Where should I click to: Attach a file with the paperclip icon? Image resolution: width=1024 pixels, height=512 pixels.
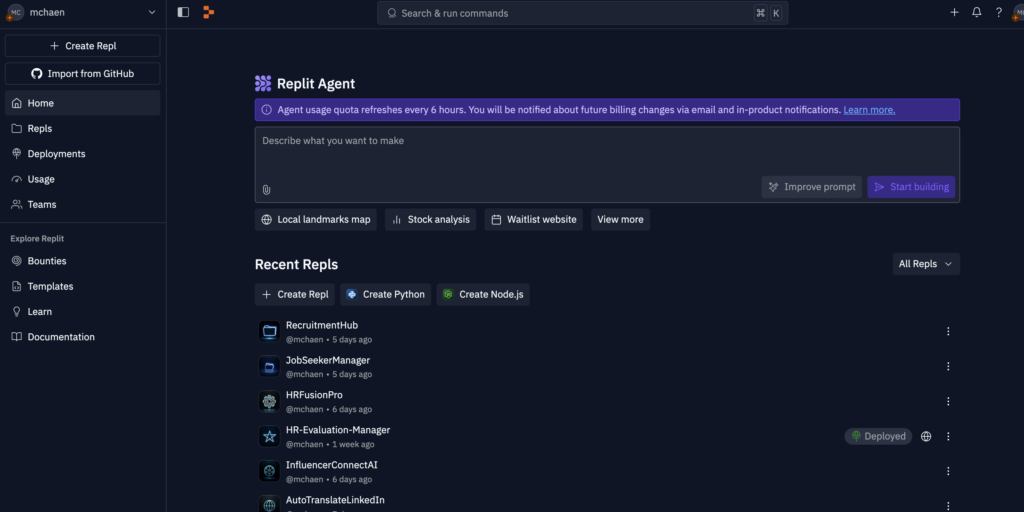[266, 189]
